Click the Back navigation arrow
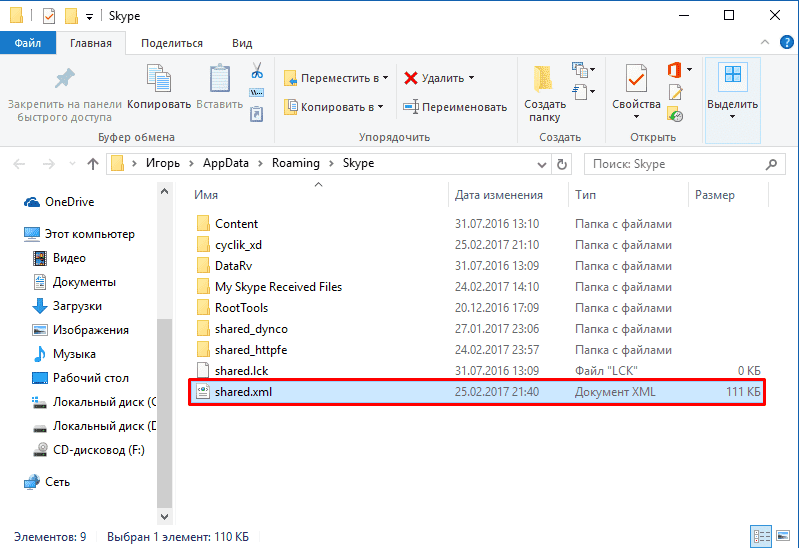 click(19, 164)
